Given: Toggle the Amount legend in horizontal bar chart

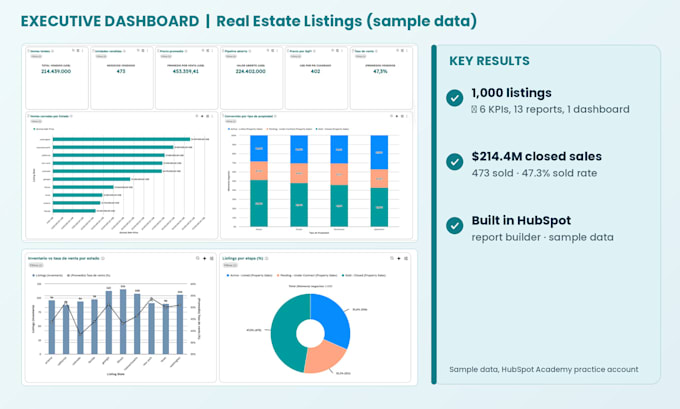Looking at the screenshot, I should point(44,129).
